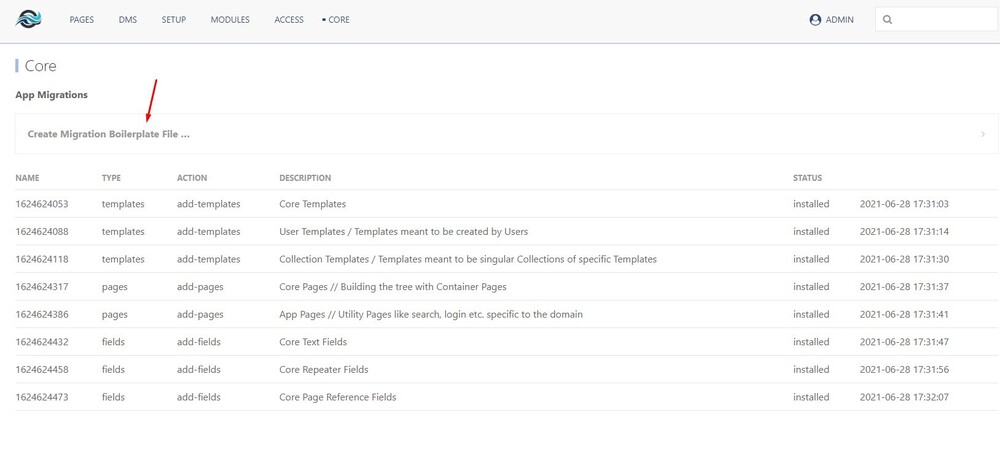
Task: Select the Core menu item
Action: (338, 19)
